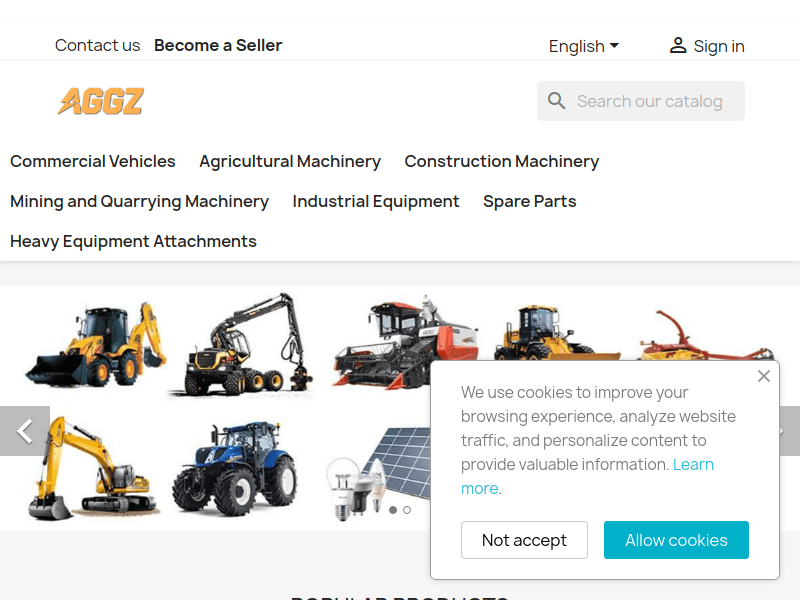Open the English language dropdown
Screen dimensions: 800x600
(584, 46)
